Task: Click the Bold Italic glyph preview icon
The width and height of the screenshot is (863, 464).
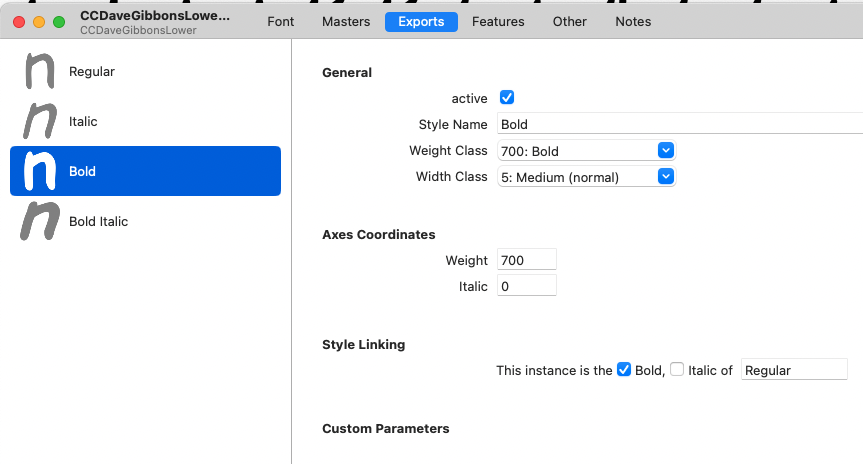Action: pos(39,221)
